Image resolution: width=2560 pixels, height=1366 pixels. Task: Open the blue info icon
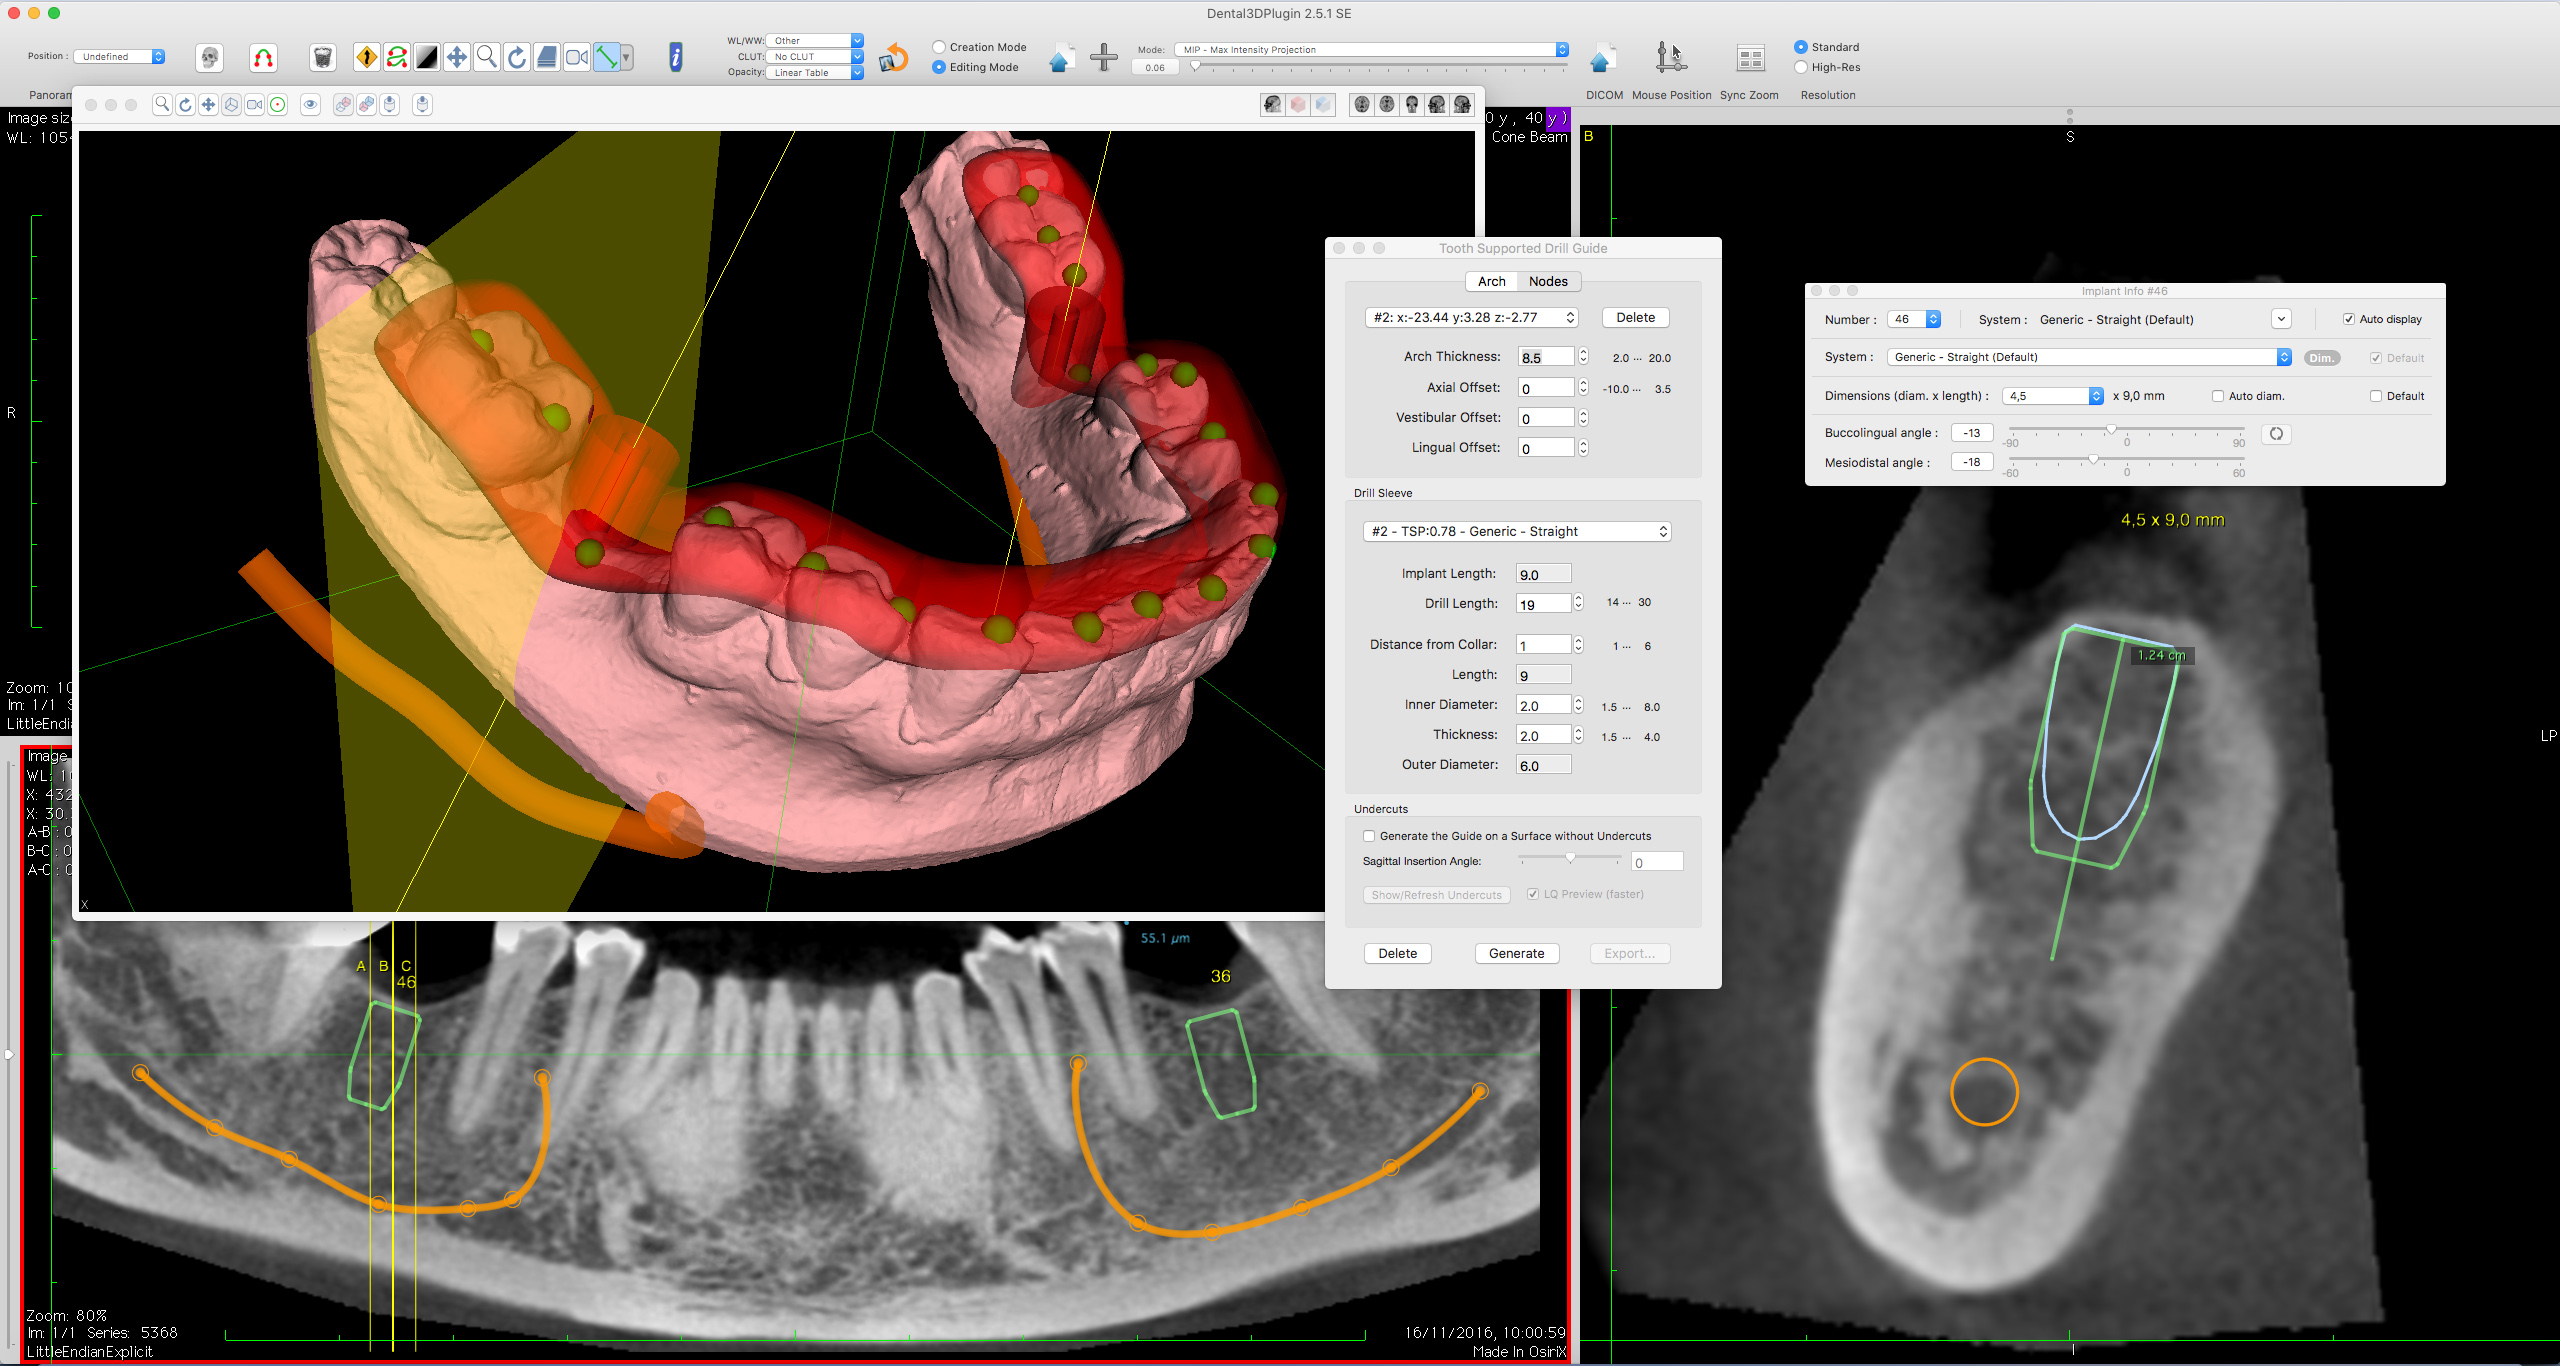click(676, 57)
